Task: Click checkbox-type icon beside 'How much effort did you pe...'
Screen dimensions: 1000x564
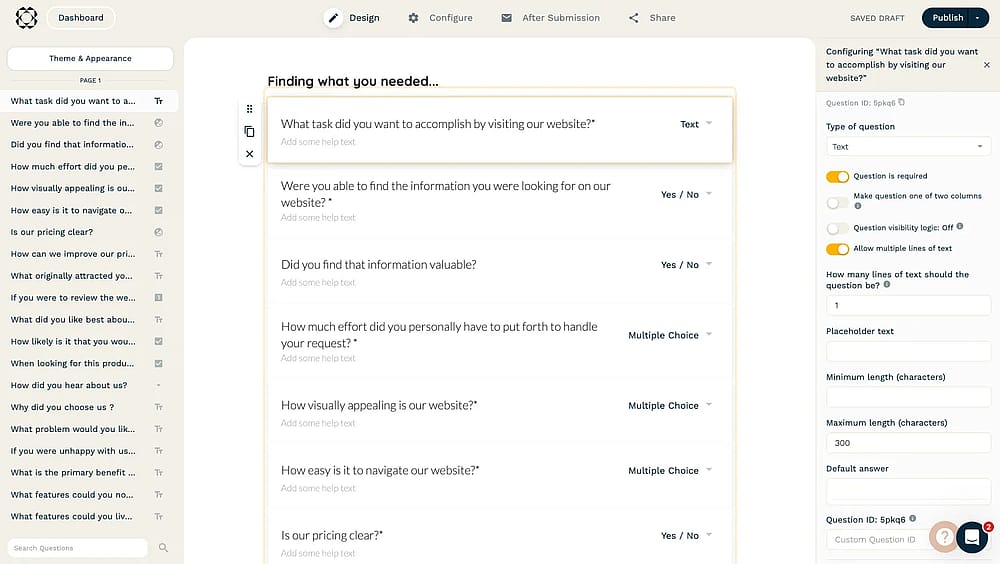Action: tap(158, 167)
